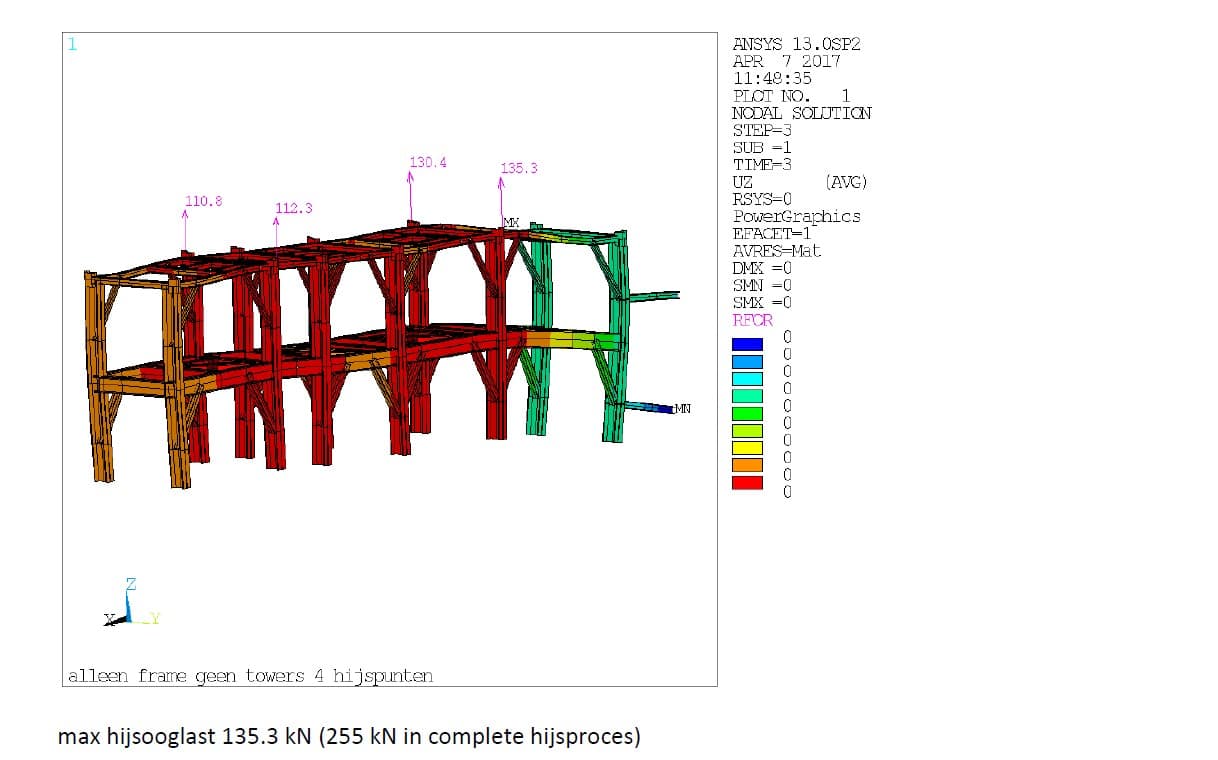
Task: Click the window number '1' in plot corner
Action: click(x=72, y=44)
